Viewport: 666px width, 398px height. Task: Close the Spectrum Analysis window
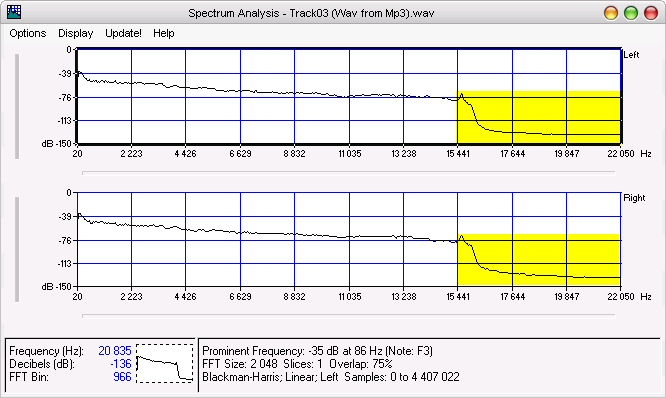pyautogui.click(x=651, y=13)
